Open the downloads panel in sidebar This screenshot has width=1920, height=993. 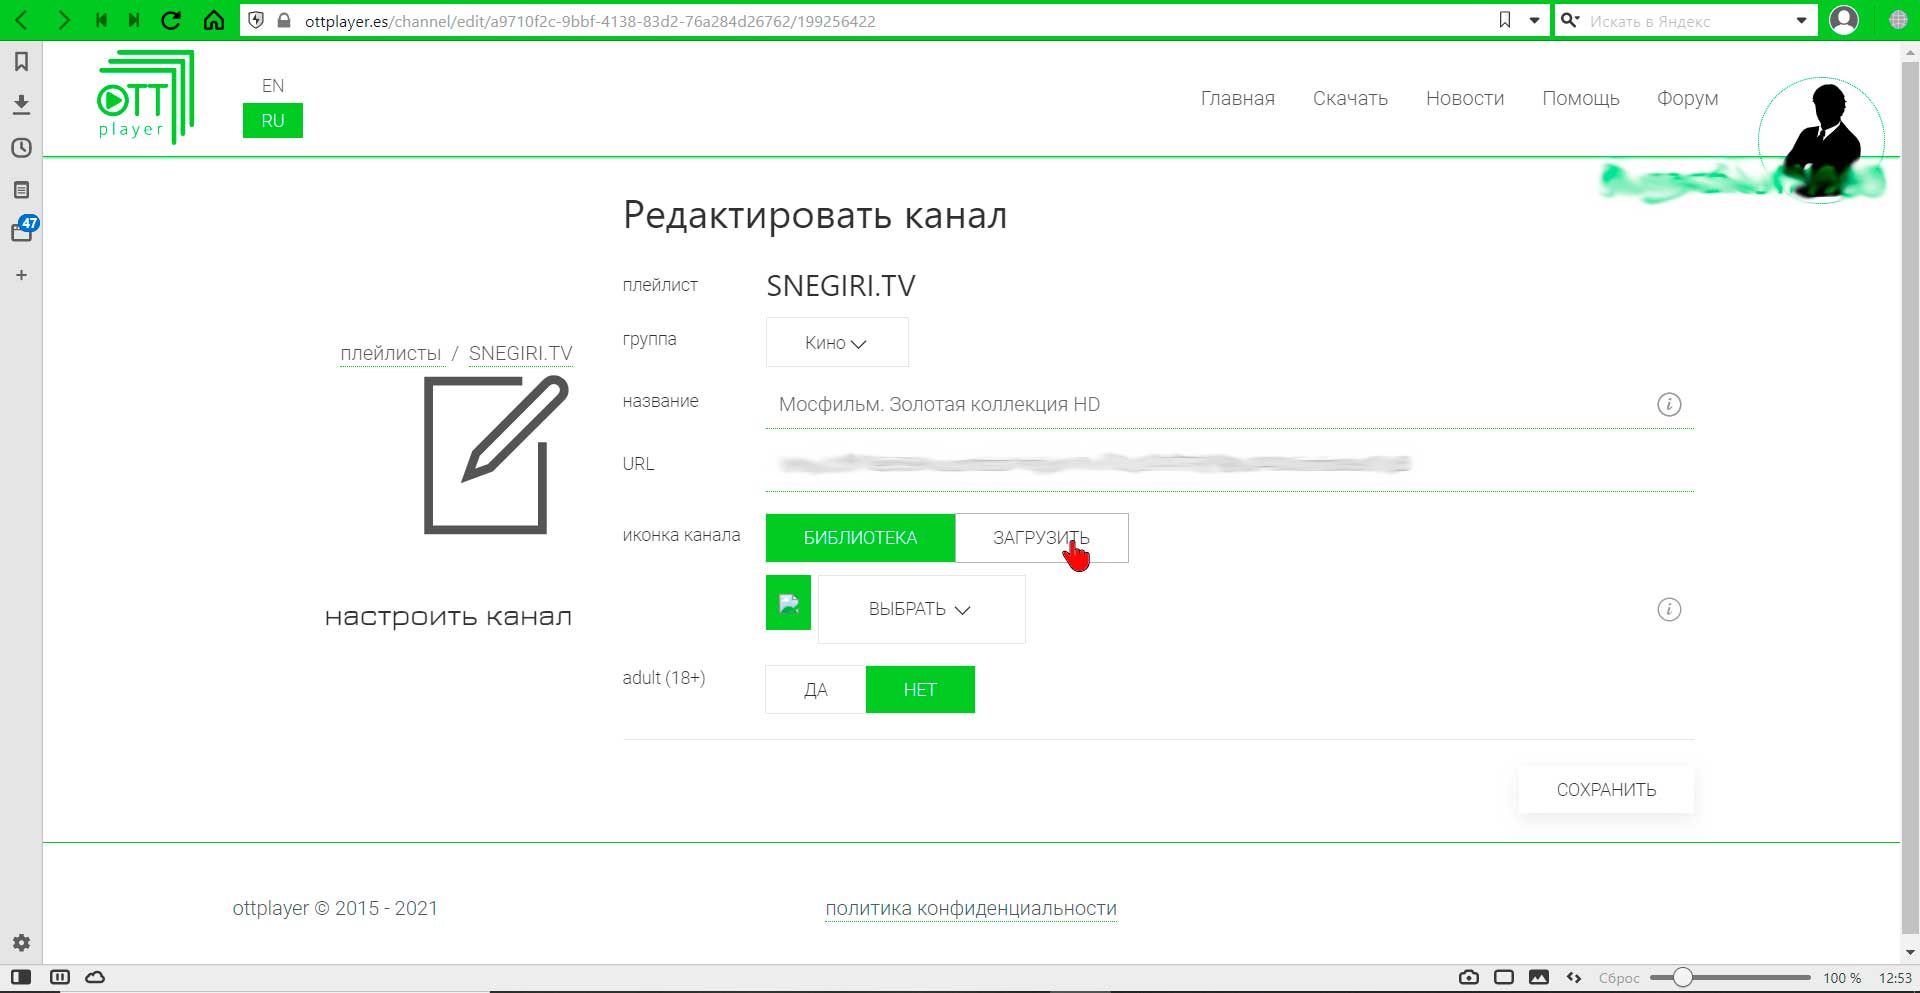(x=21, y=104)
